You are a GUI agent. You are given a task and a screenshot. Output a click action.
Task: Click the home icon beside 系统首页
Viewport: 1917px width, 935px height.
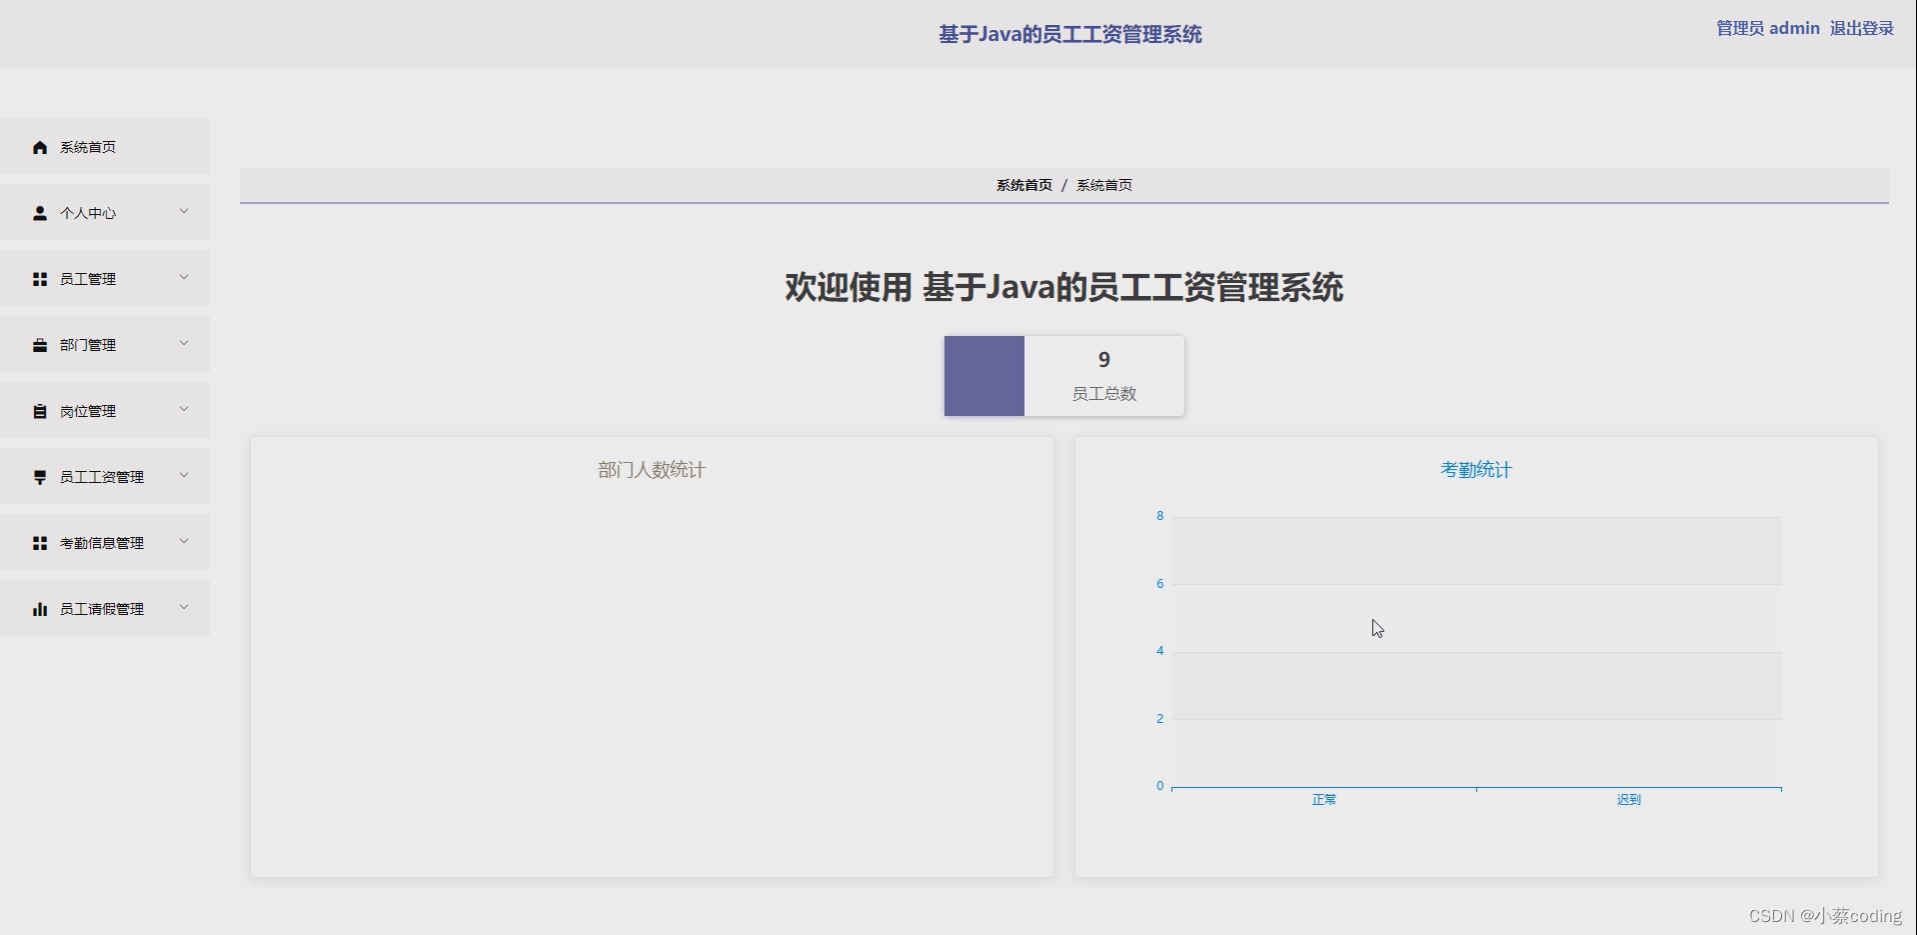[40, 147]
